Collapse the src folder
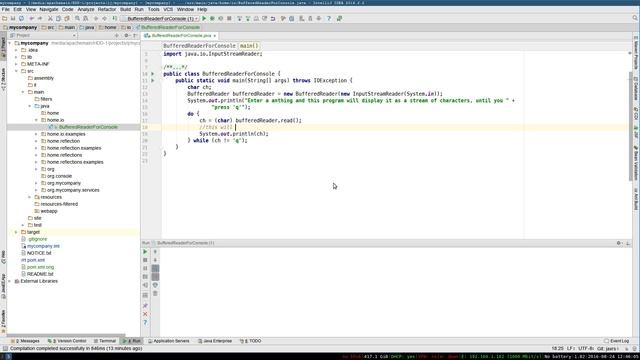 point(16,71)
